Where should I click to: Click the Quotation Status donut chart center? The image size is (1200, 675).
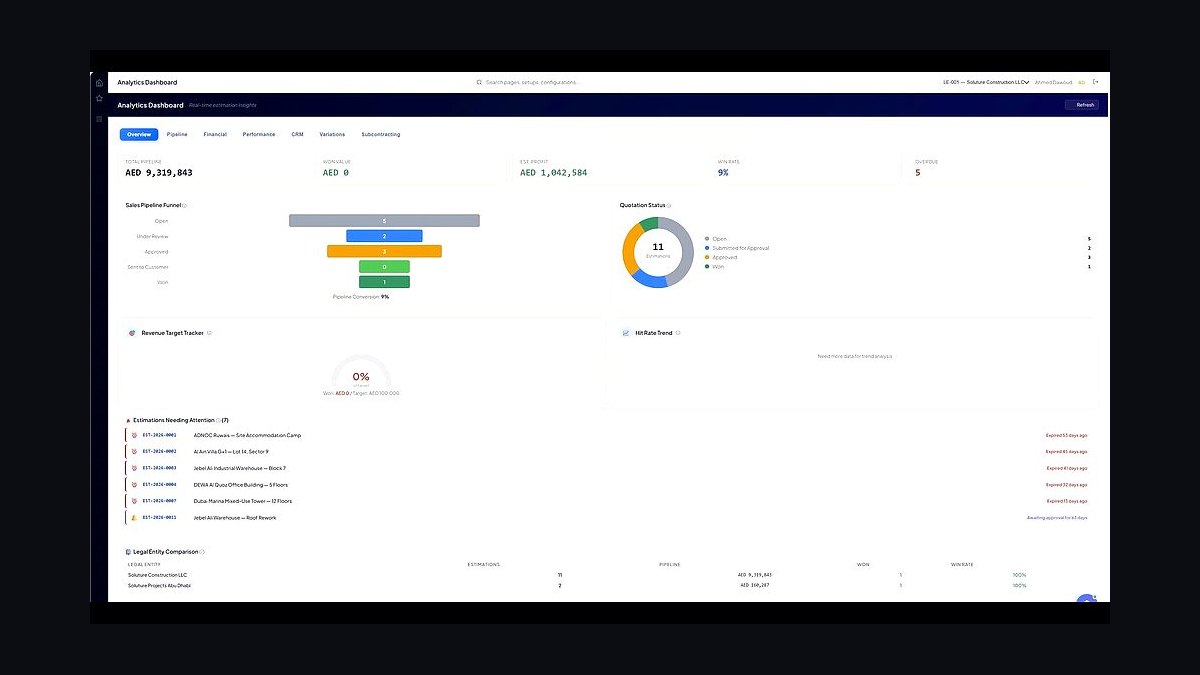[658, 252]
